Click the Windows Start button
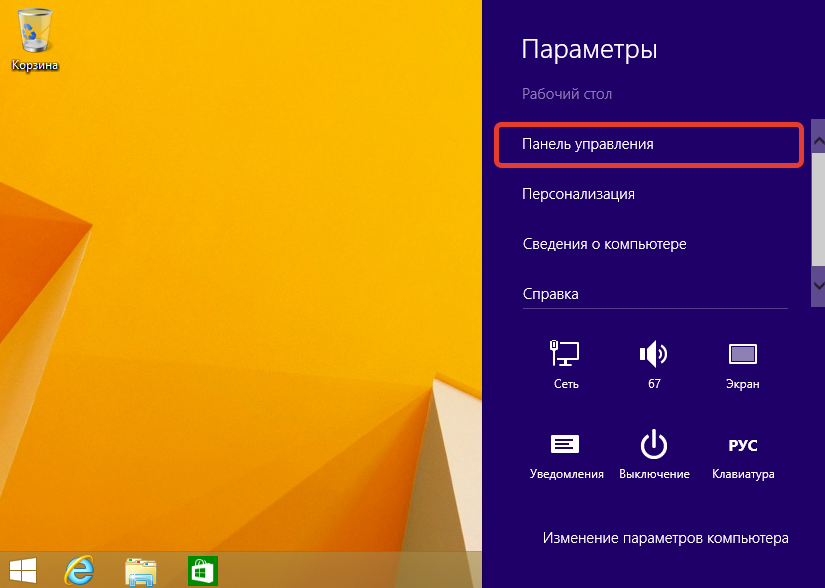825x588 pixels. (23, 570)
